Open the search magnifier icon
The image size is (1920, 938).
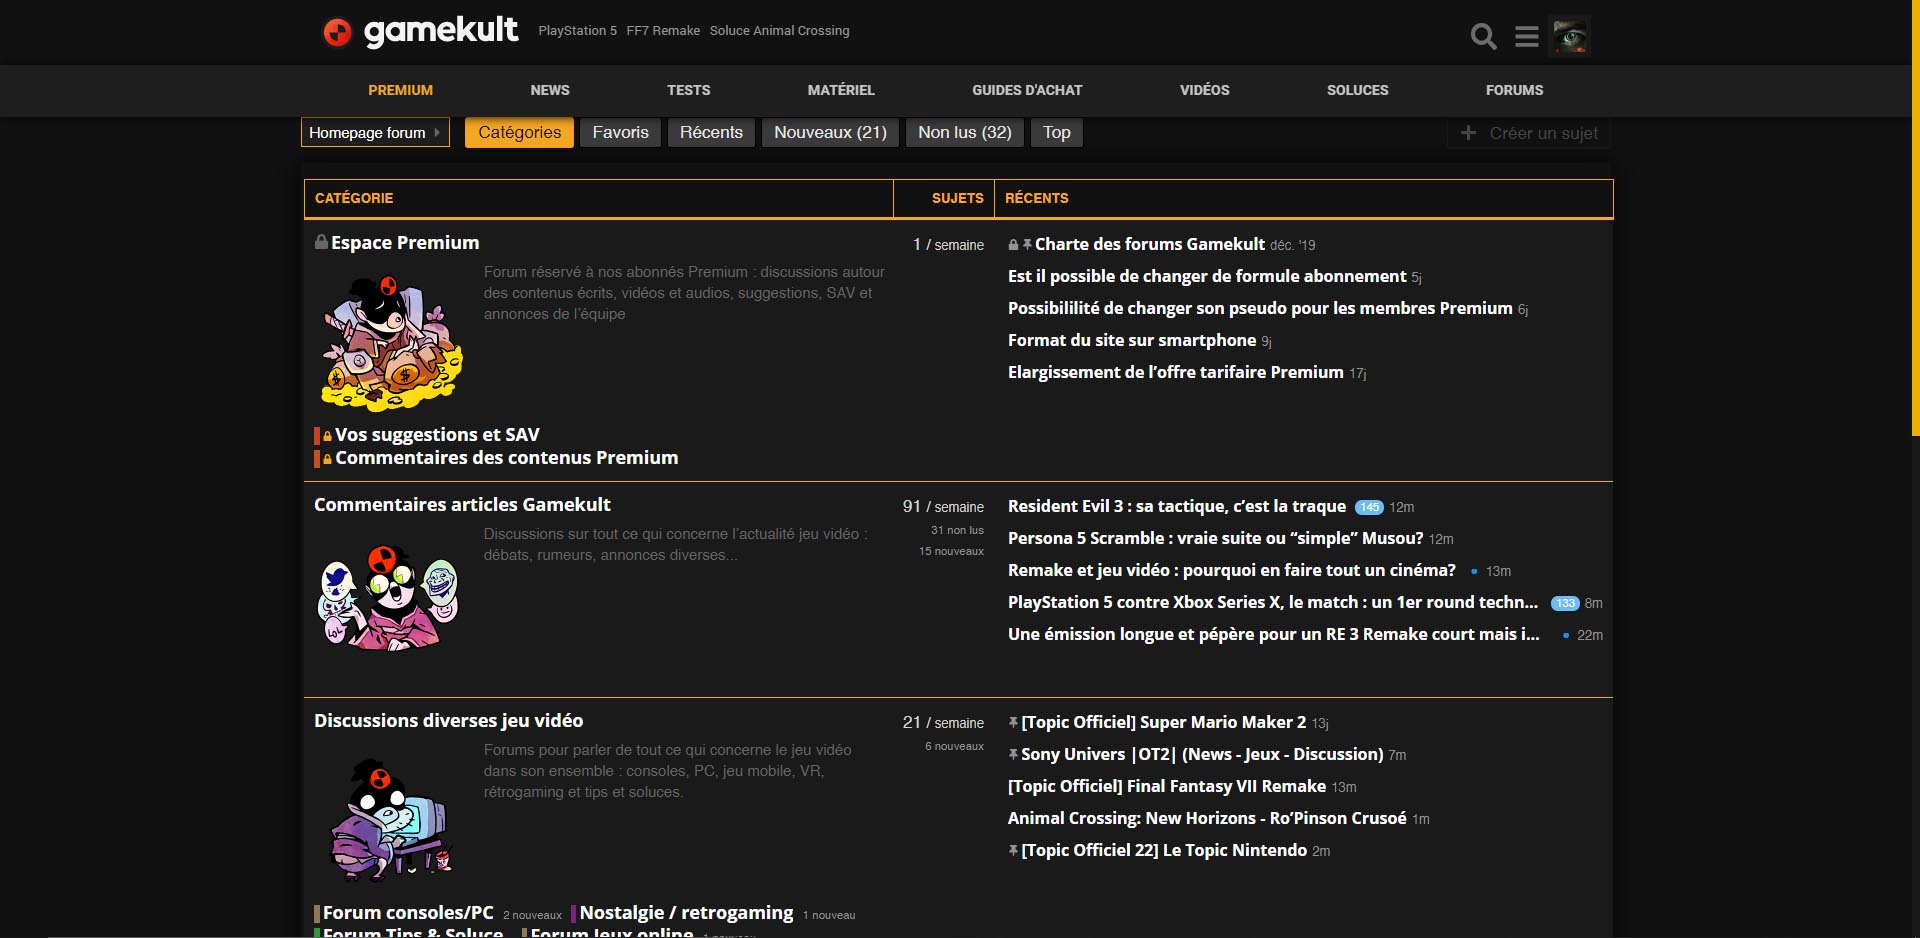tap(1483, 37)
